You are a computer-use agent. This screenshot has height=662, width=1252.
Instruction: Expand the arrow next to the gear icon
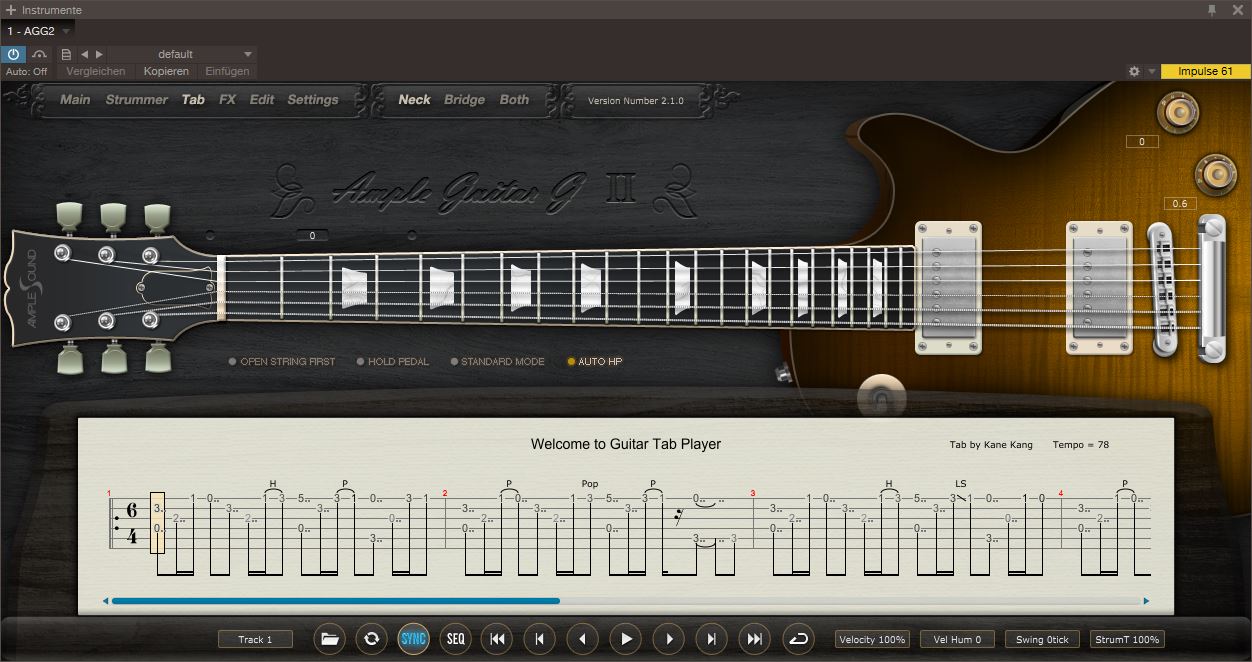click(1152, 72)
